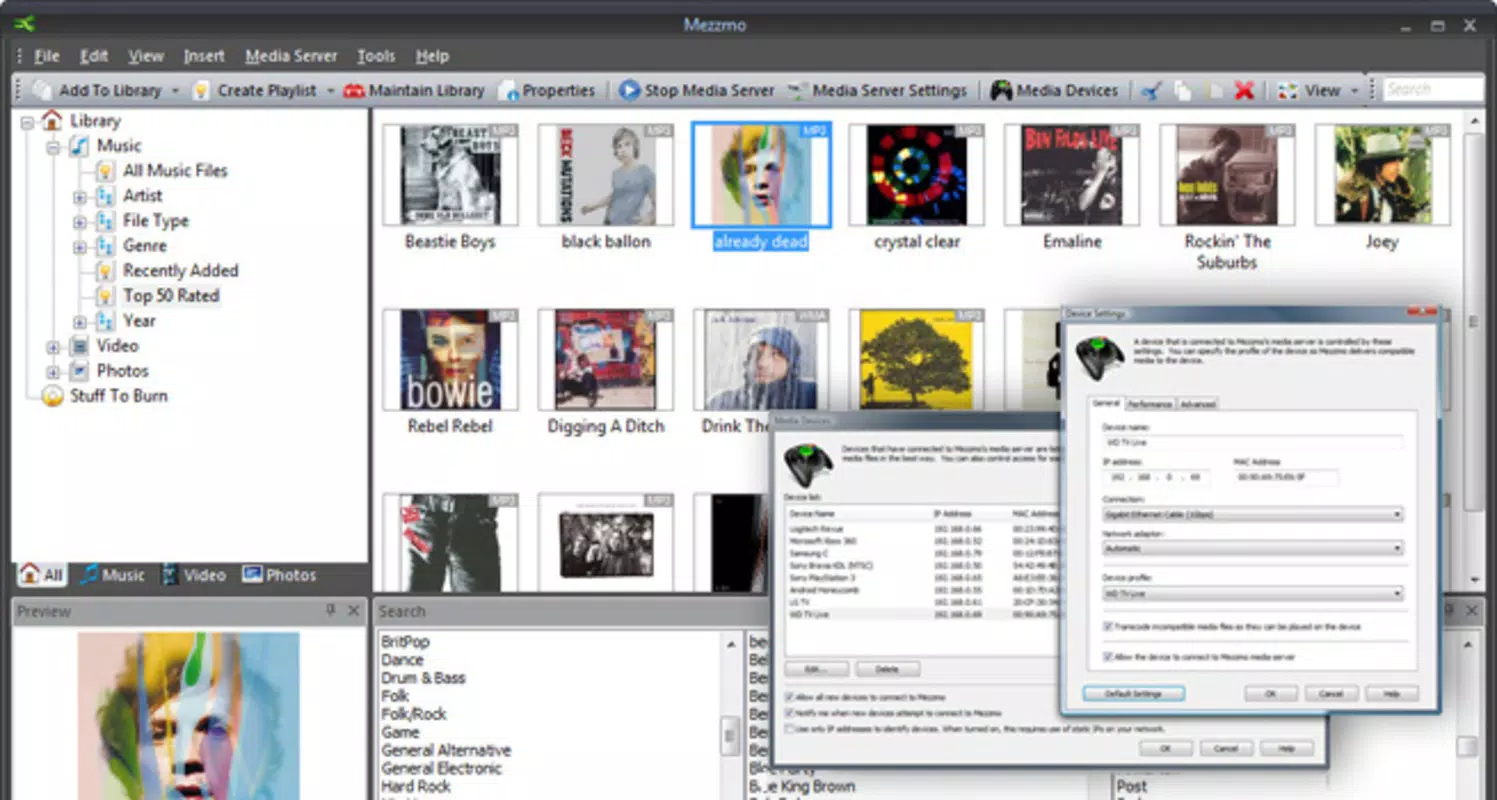The image size is (1497, 800).
Task: Close the Preview panel
Action: [353, 610]
